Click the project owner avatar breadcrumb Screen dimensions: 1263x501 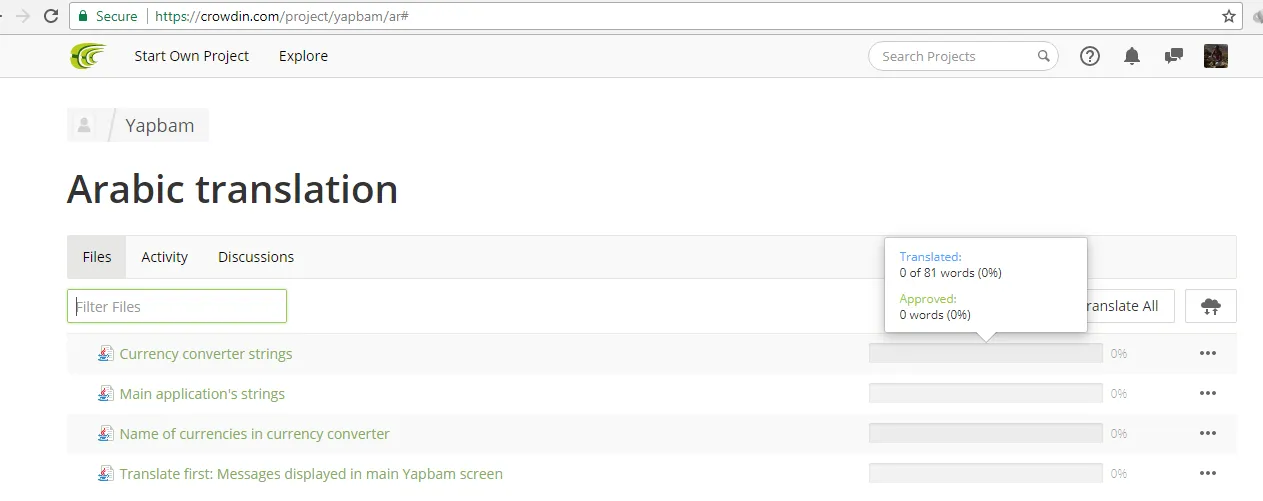pyautogui.click(x=84, y=125)
